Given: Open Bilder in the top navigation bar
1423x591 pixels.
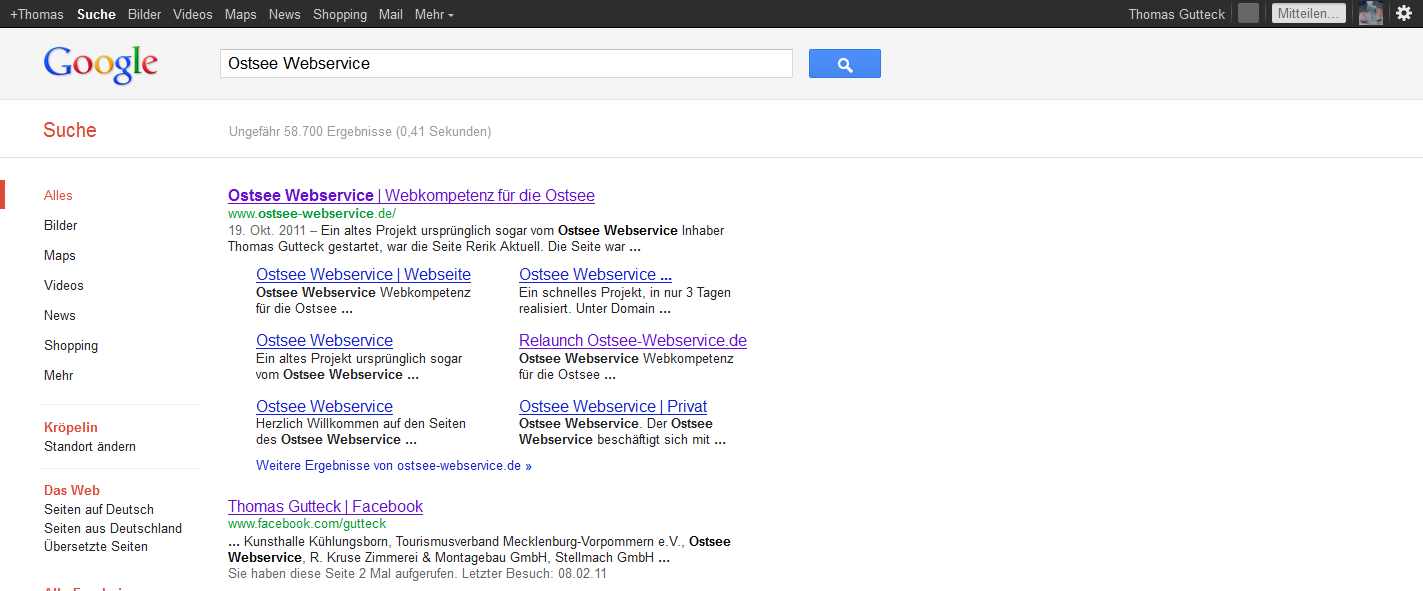Looking at the screenshot, I should [145, 14].
